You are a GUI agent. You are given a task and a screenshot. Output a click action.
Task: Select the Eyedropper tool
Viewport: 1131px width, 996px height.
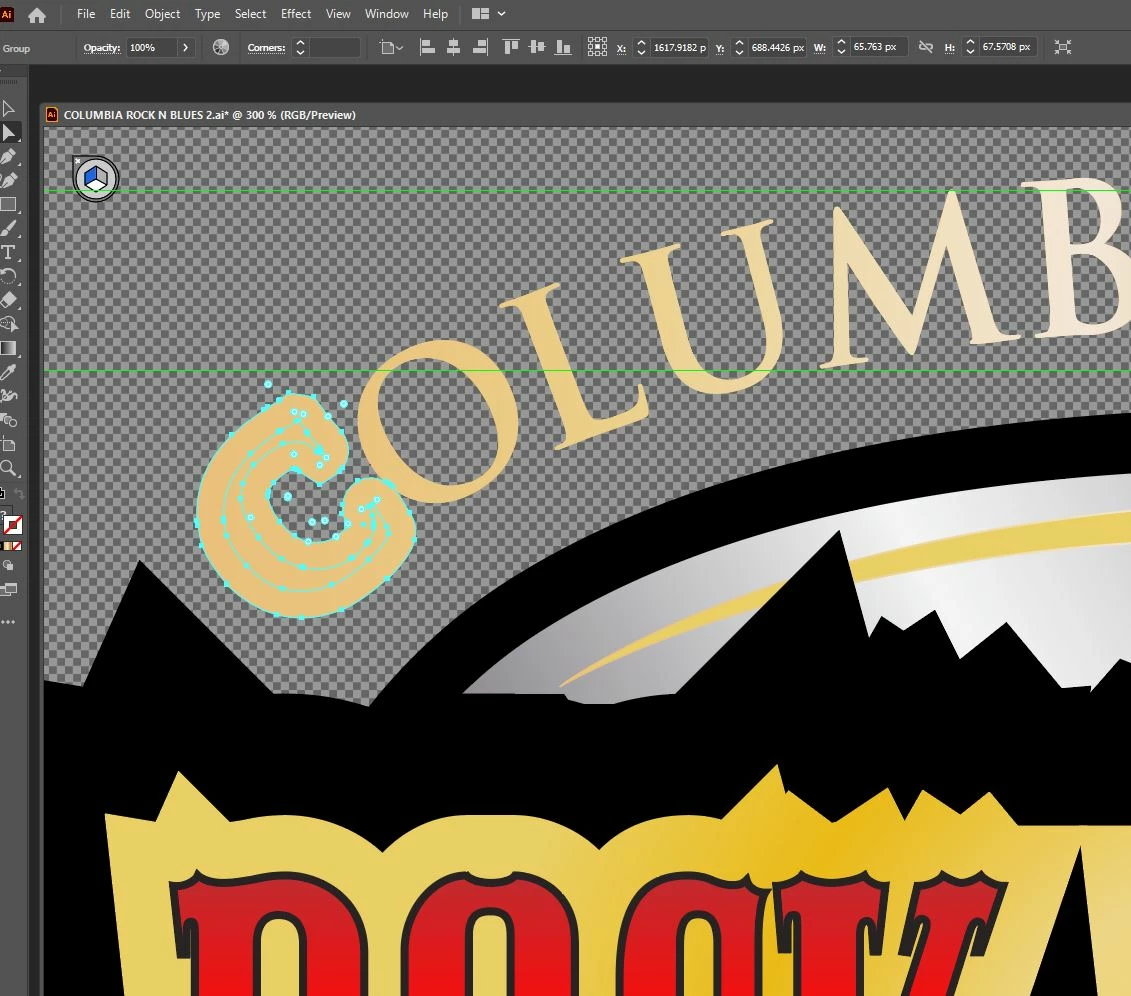point(9,372)
